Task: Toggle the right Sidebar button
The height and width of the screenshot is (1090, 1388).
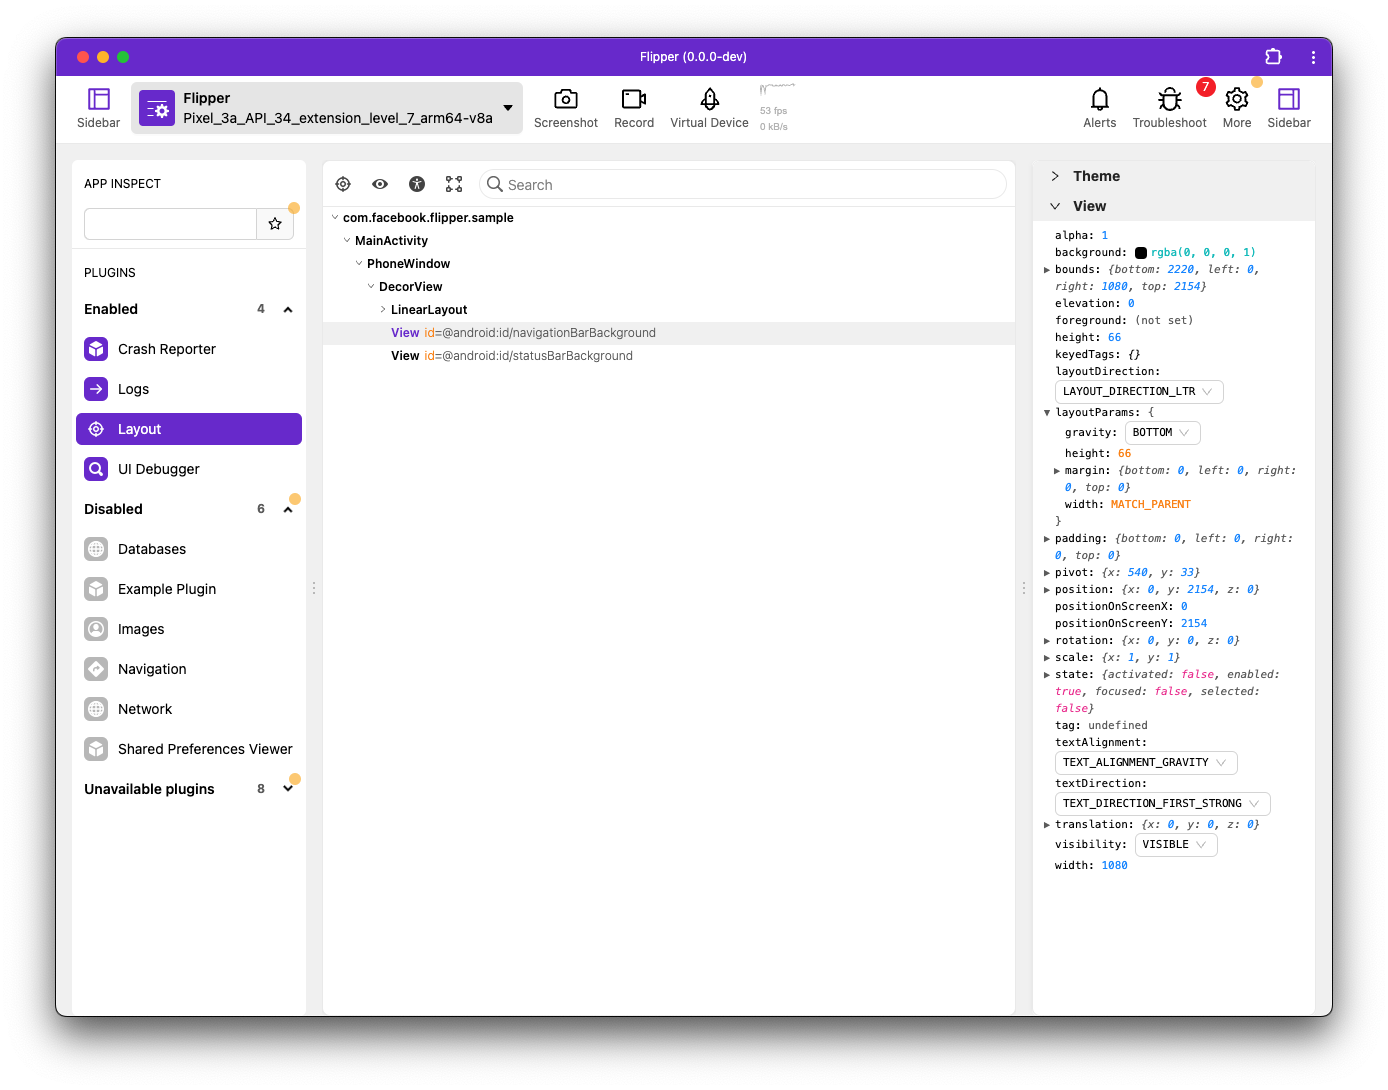Action: (x=1288, y=108)
